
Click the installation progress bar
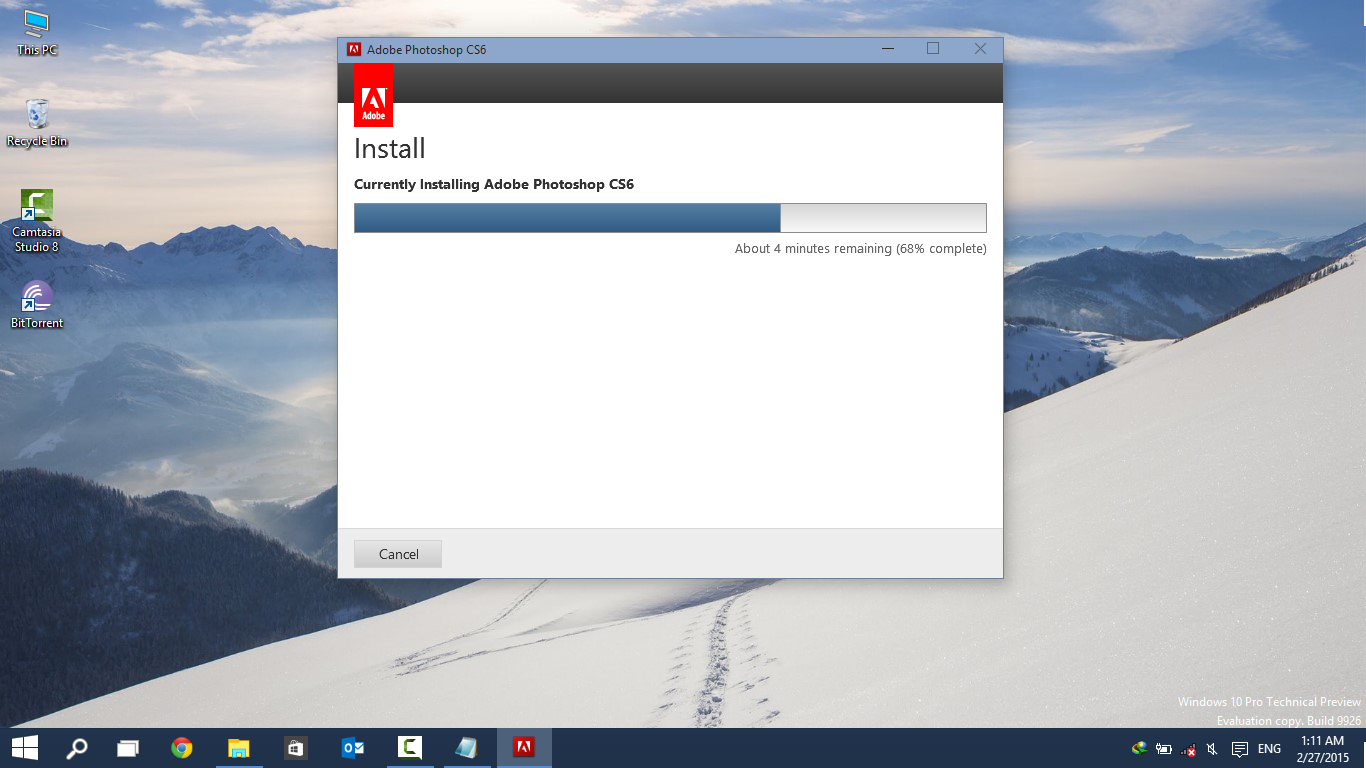point(670,218)
